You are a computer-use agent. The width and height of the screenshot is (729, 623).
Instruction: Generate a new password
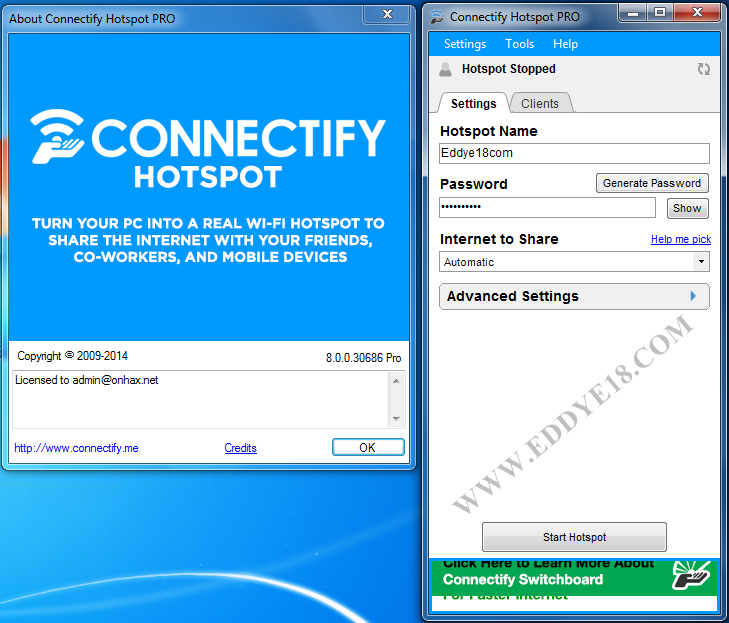(x=652, y=183)
